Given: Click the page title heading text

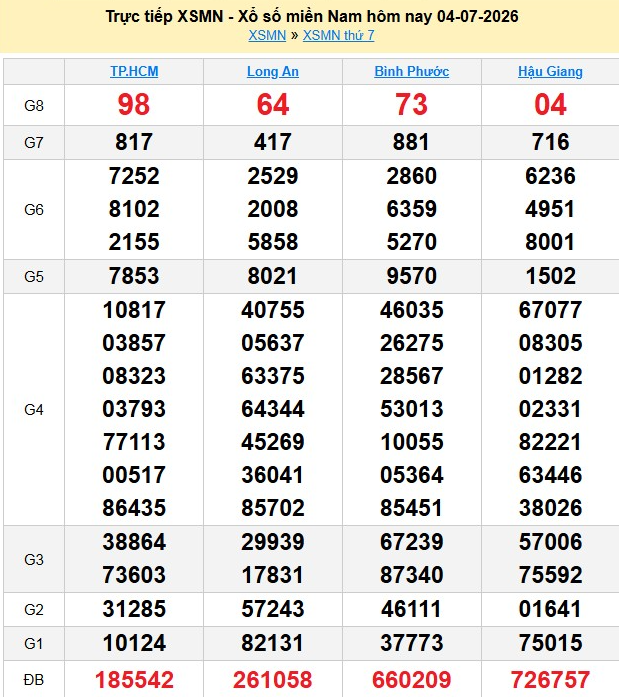Looking at the screenshot, I should pos(312,16).
